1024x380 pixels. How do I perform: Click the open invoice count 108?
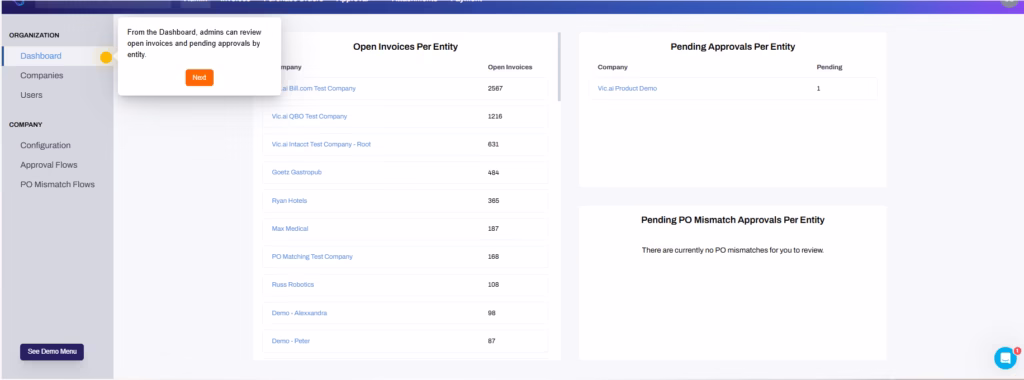pyautogui.click(x=493, y=285)
